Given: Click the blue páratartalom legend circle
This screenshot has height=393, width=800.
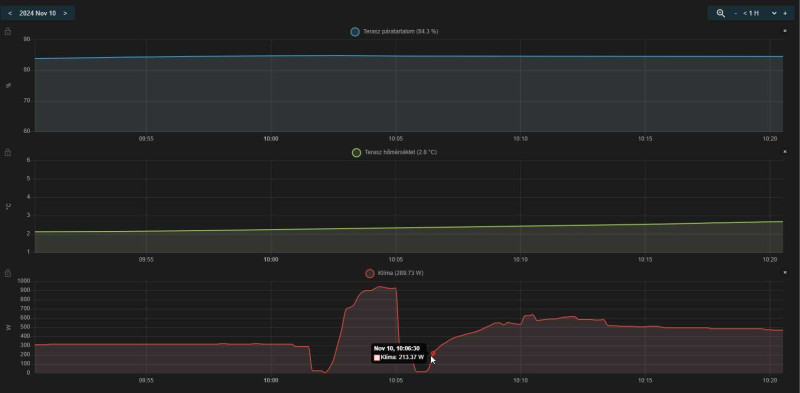Looking at the screenshot, I should click(355, 32).
